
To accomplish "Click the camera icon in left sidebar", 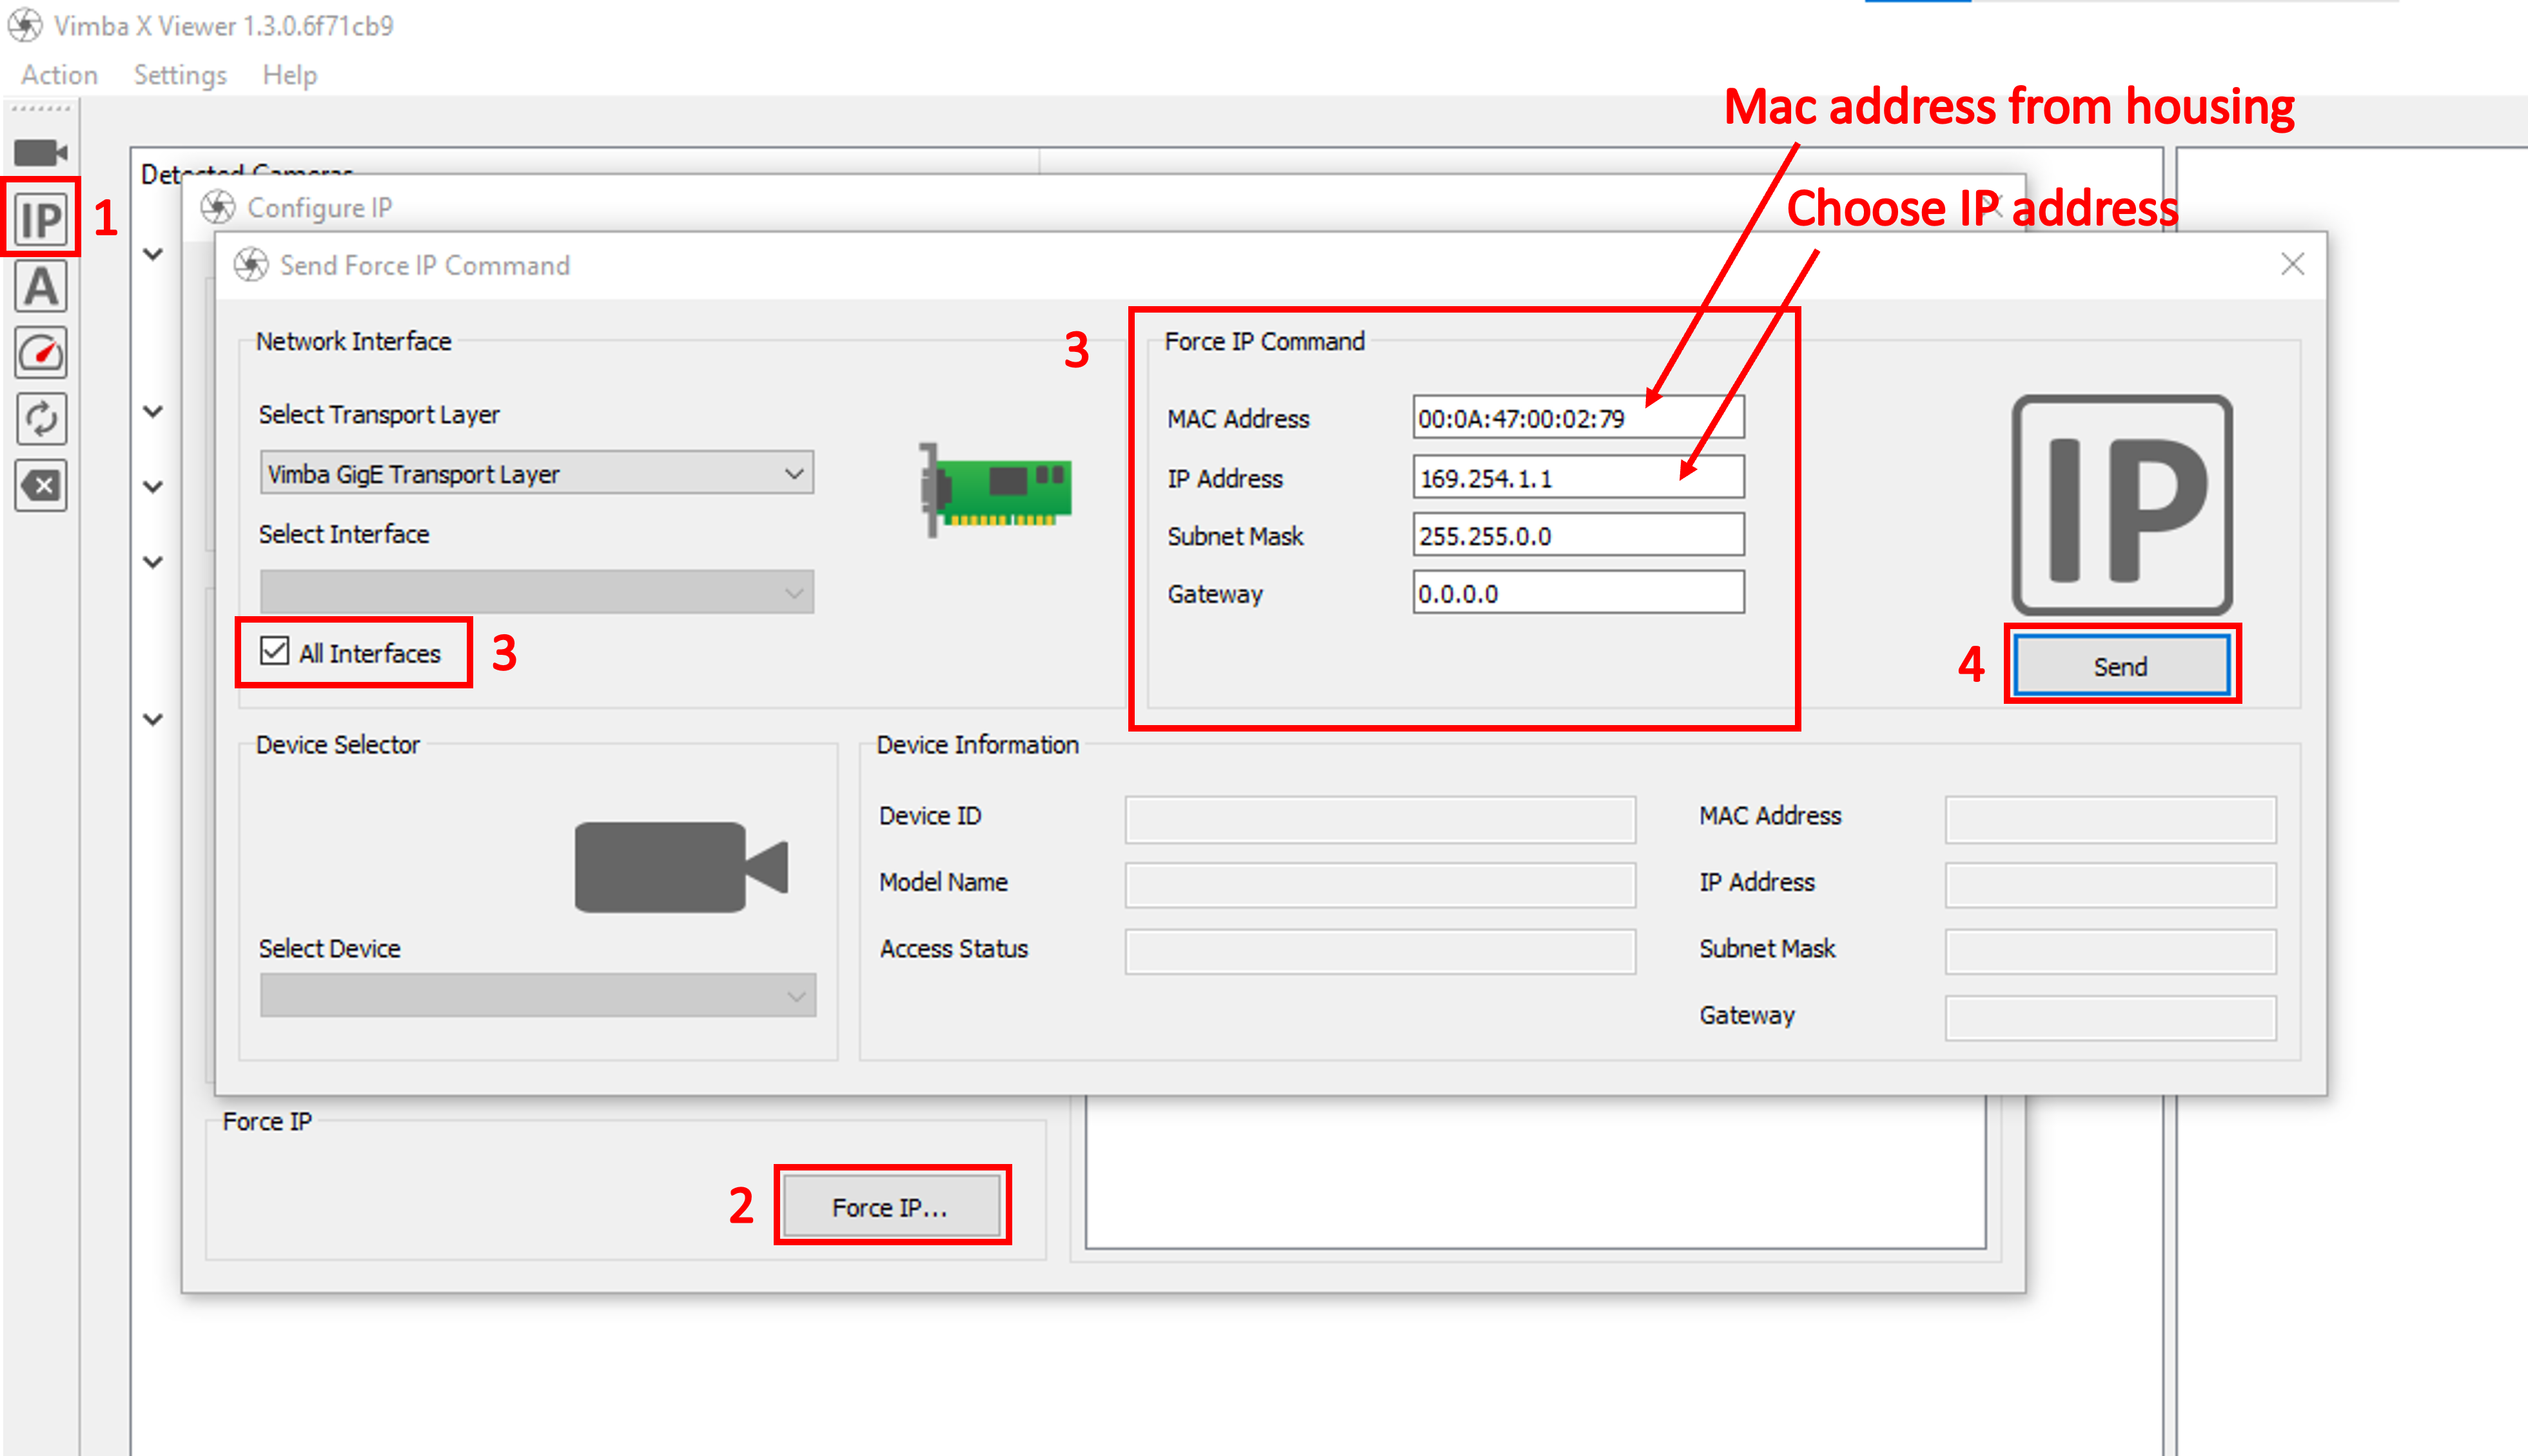I will [40, 153].
